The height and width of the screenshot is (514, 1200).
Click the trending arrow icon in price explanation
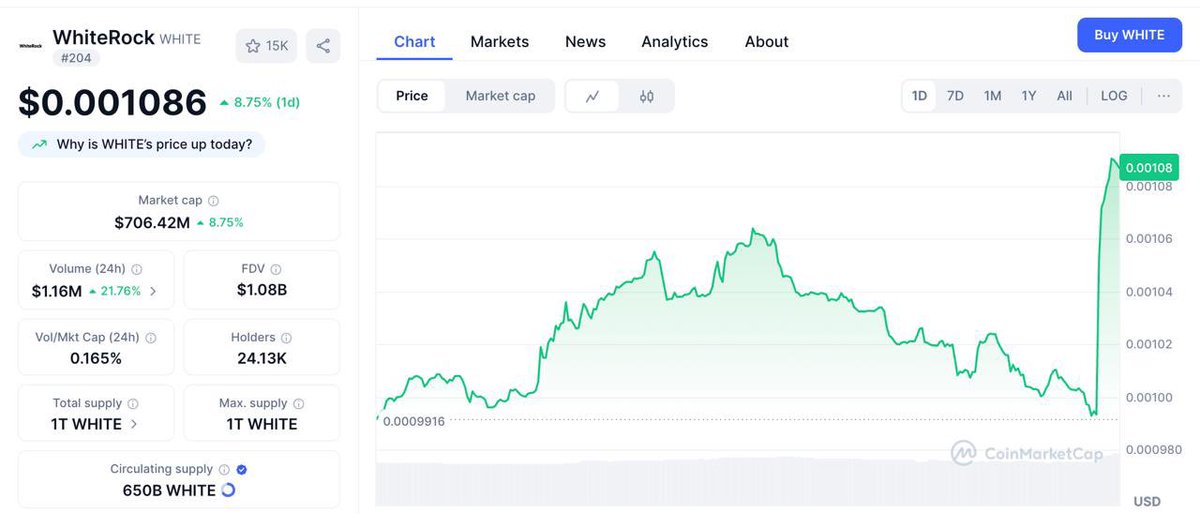tap(40, 145)
